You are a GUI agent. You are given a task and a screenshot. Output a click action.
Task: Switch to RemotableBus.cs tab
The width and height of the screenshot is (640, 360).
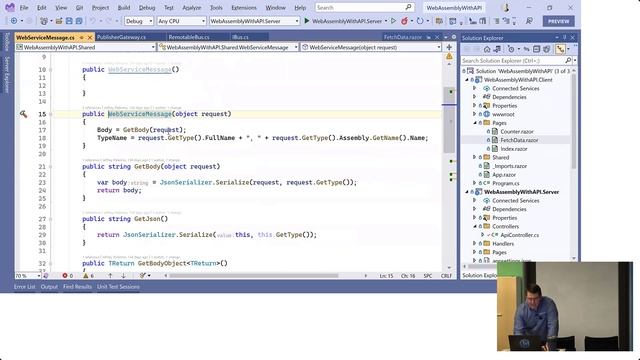(189, 37)
